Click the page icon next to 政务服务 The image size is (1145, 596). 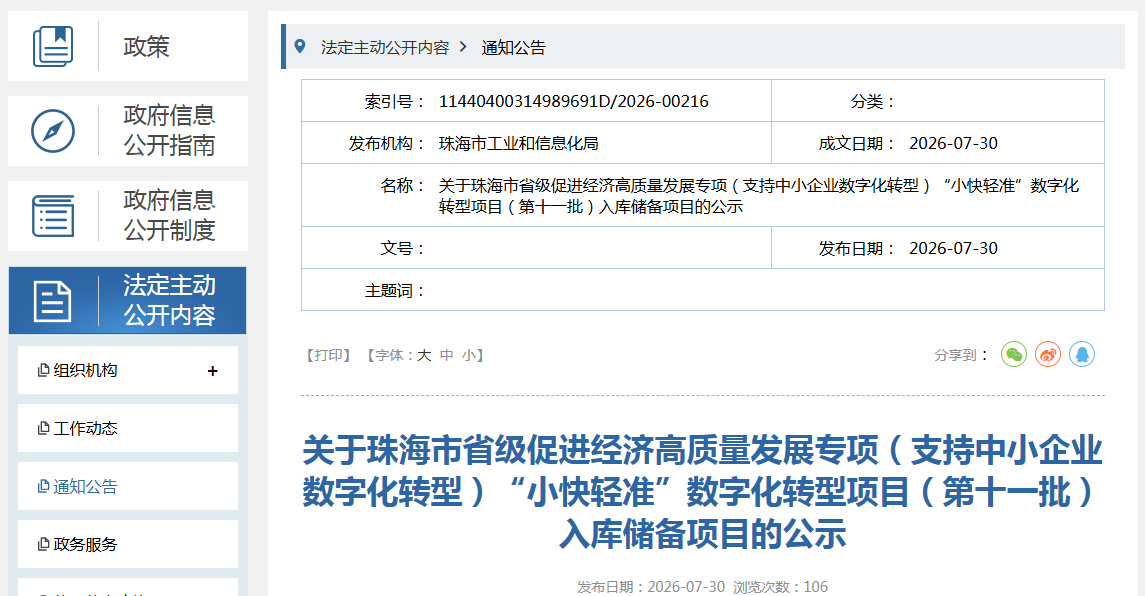[x=44, y=544]
